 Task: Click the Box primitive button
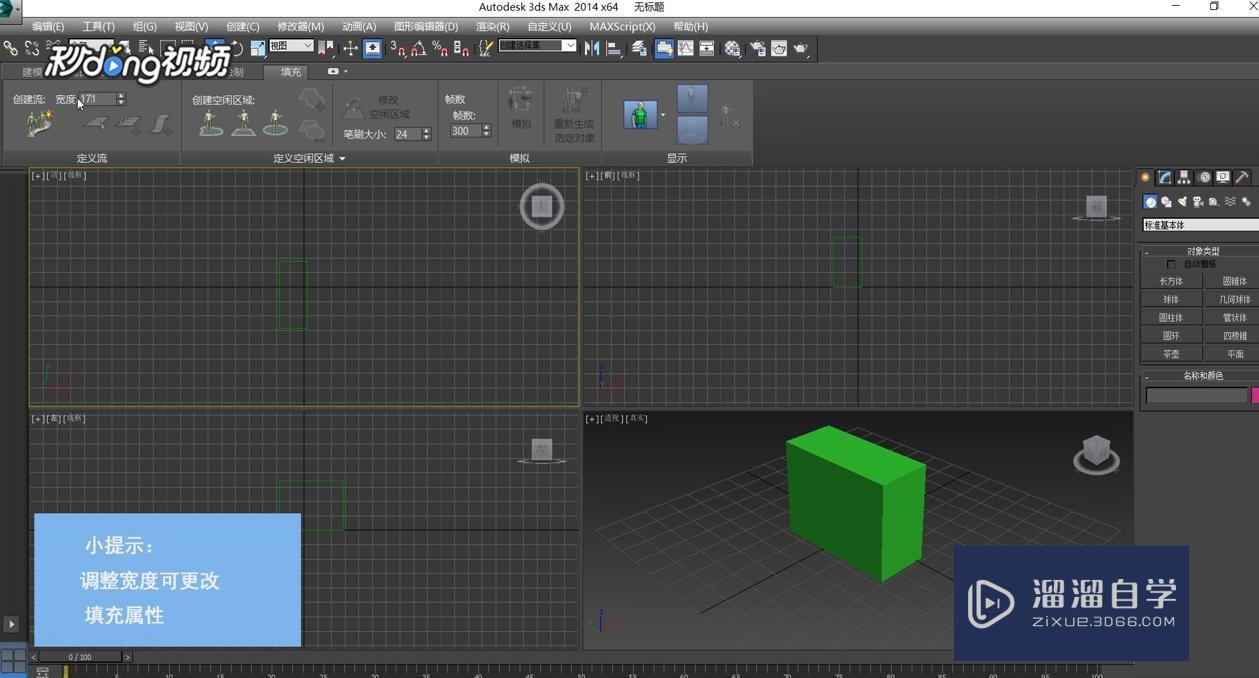coord(1171,281)
